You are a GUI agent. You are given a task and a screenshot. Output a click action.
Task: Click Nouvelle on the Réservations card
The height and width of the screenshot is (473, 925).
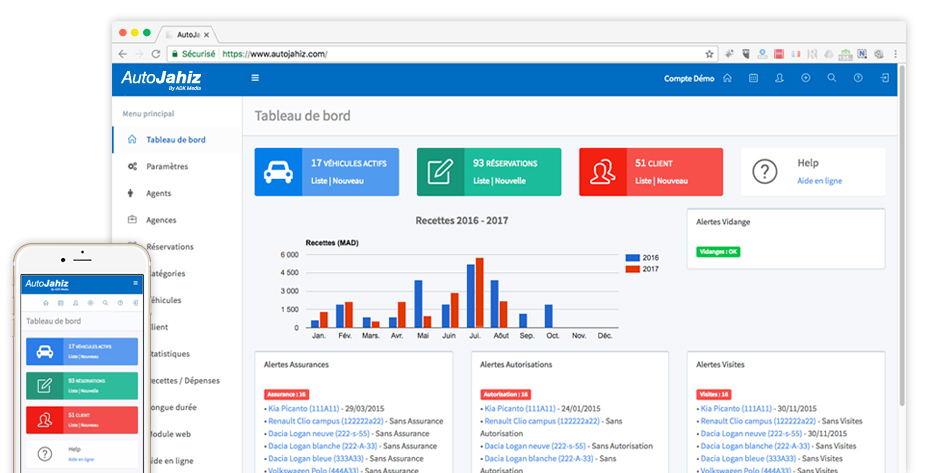click(510, 181)
